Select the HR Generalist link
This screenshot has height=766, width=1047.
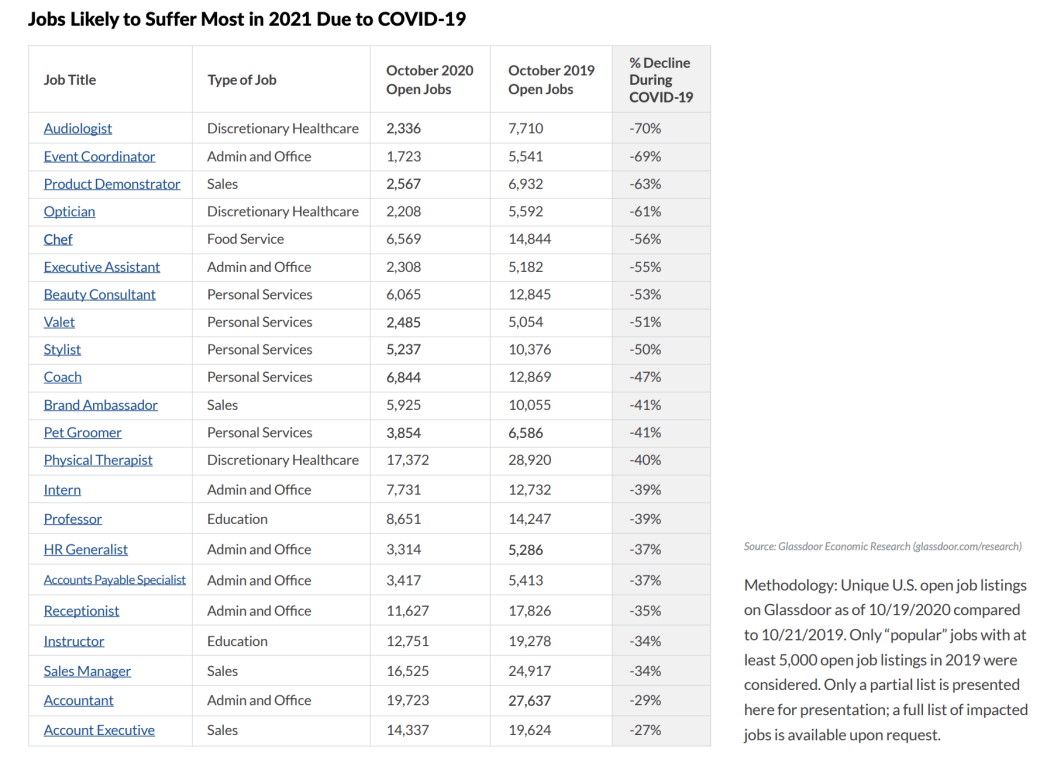tap(85, 549)
